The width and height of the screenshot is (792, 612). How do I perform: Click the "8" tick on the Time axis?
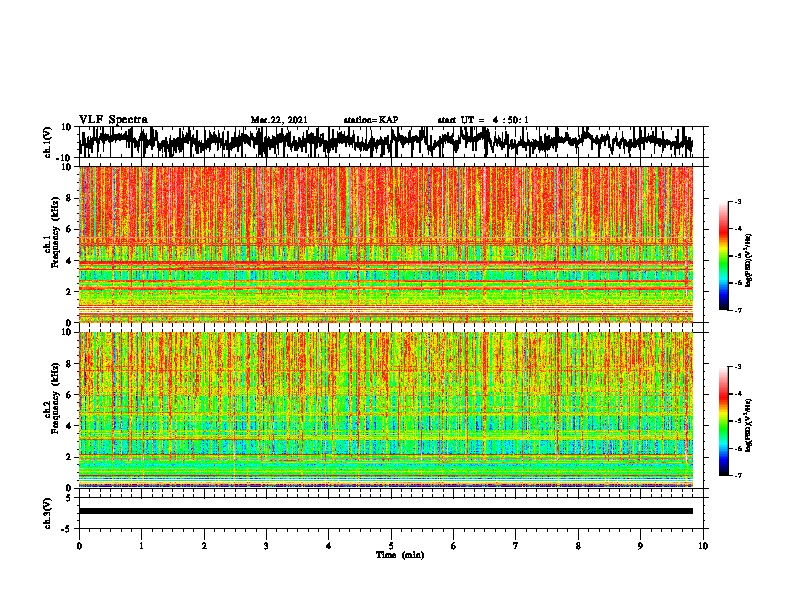(x=578, y=546)
